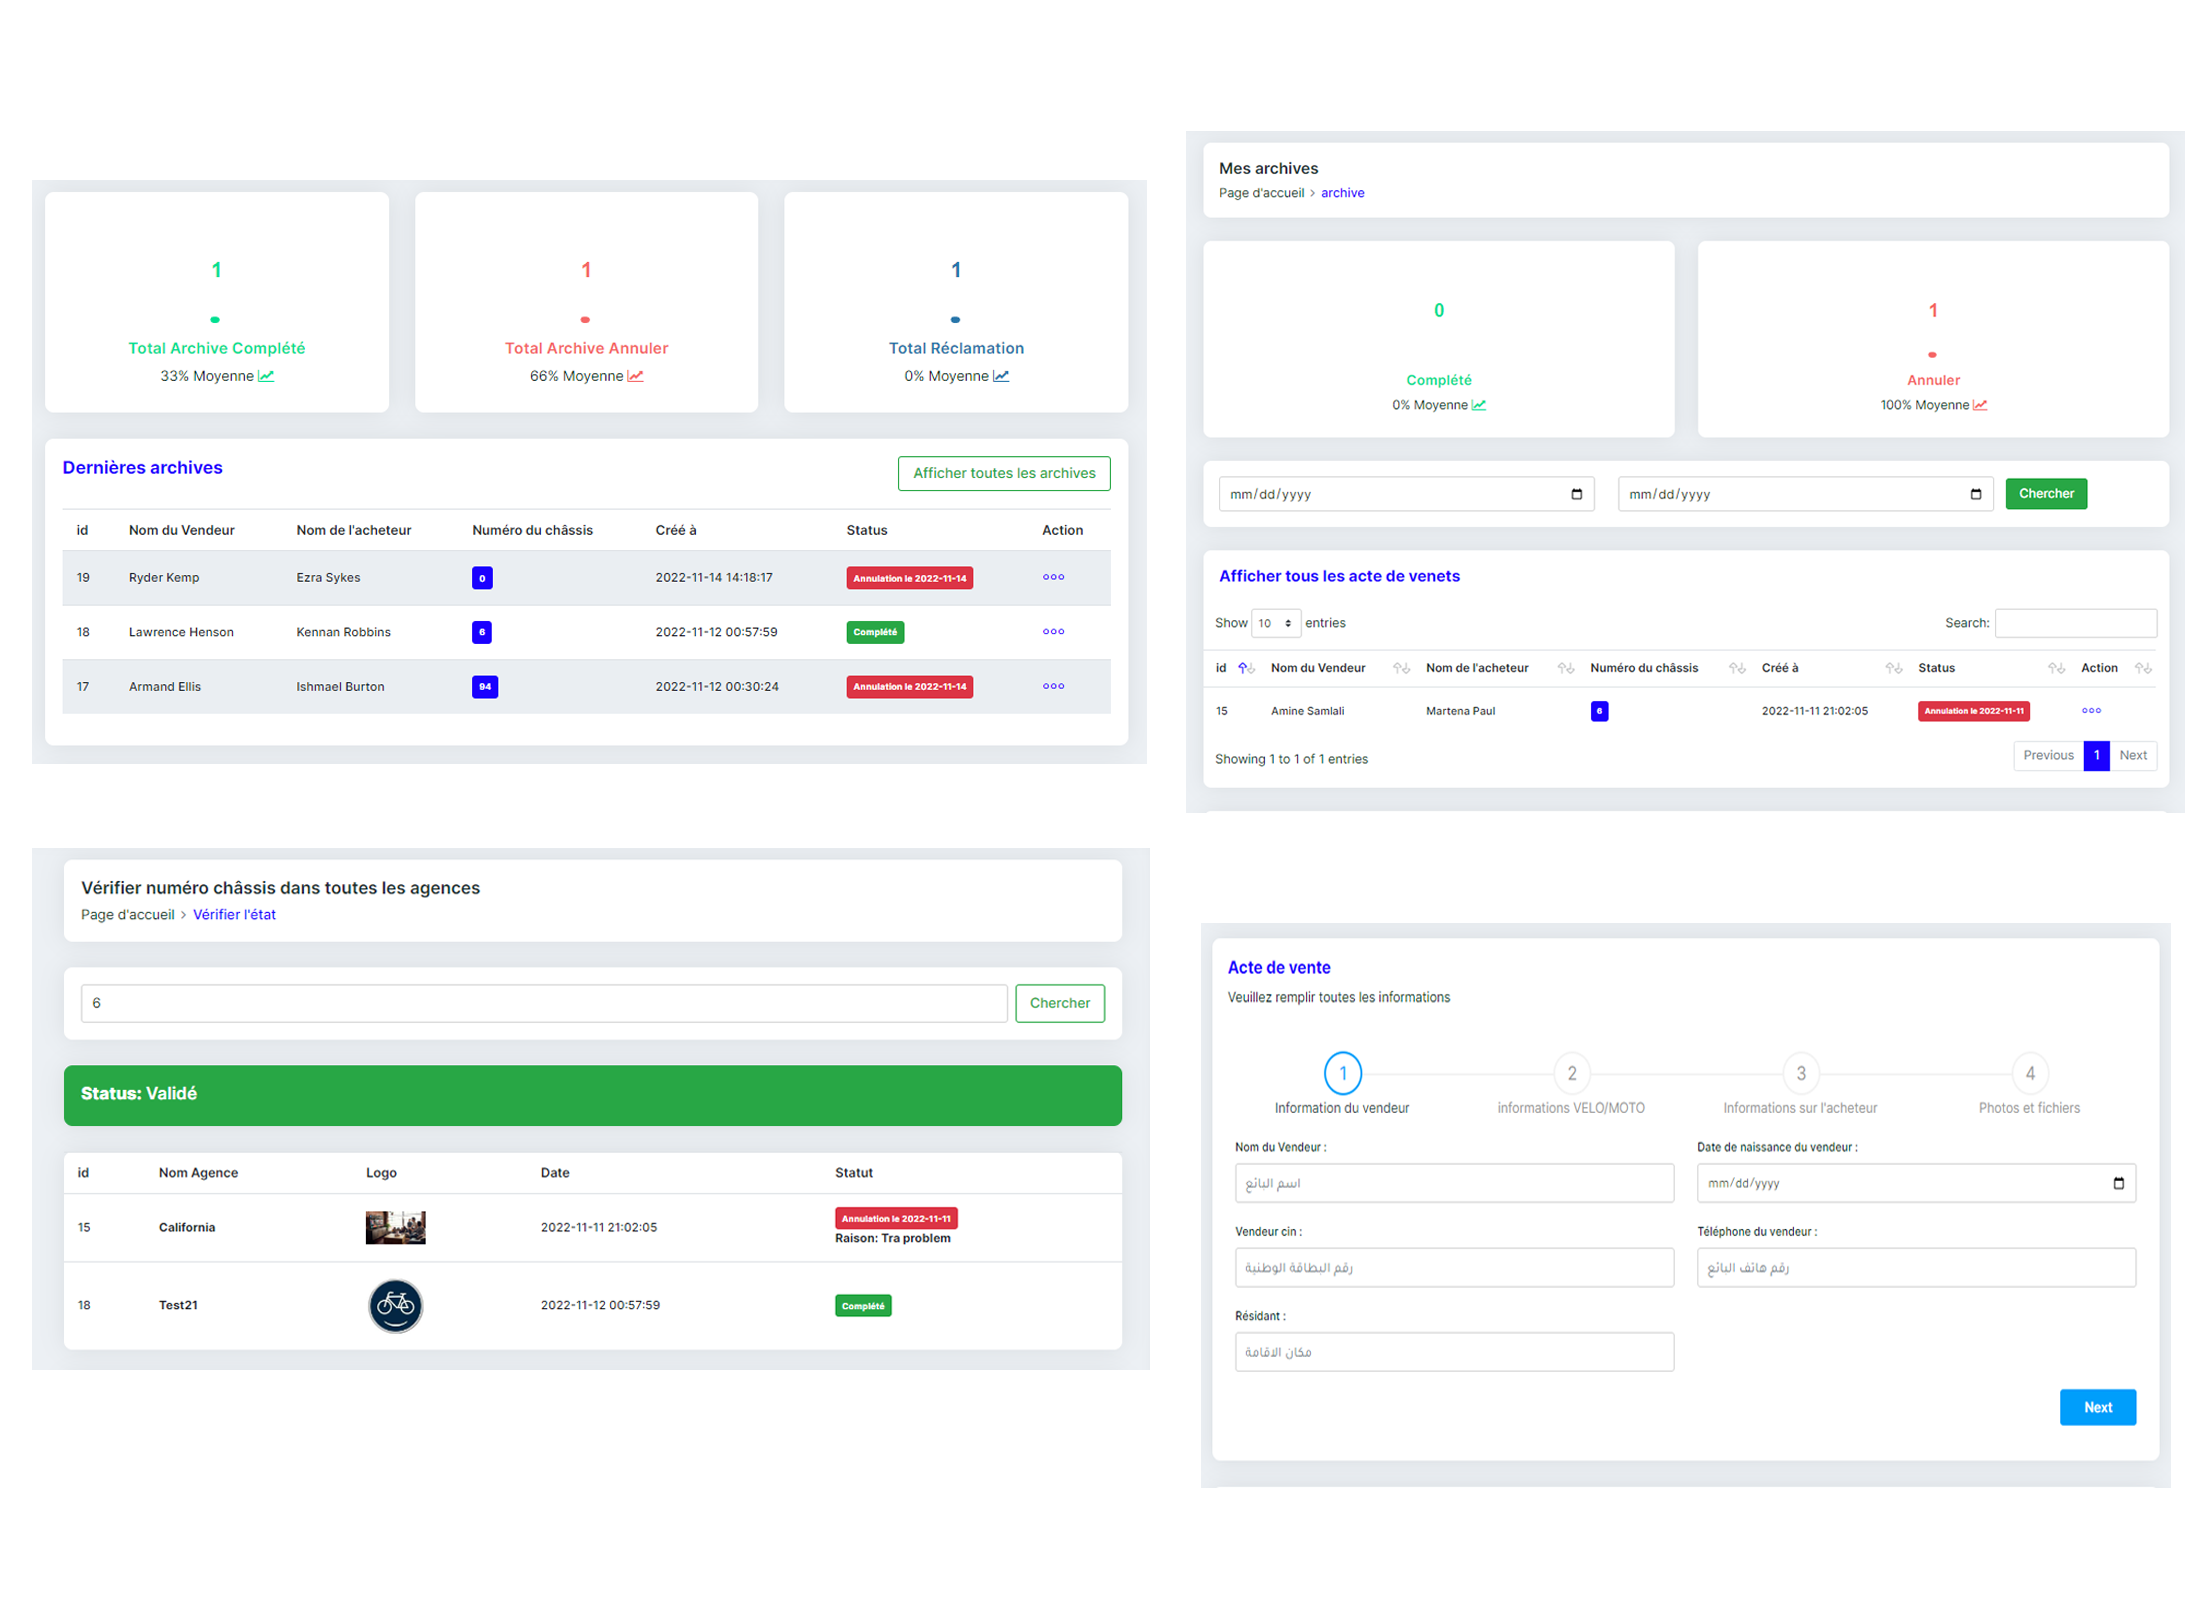Select step 4 Photos et fichiers
The width and height of the screenshot is (2200, 1600).
pos(2029,1073)
